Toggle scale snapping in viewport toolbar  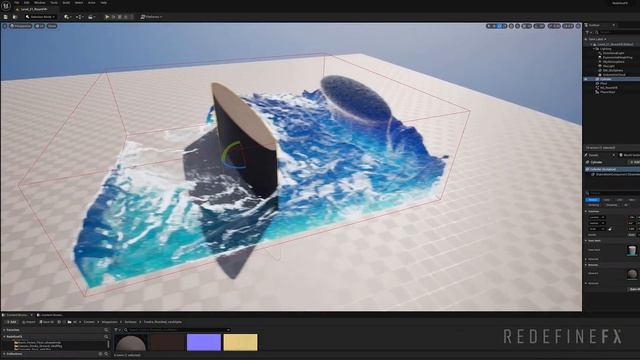point(554,26)
